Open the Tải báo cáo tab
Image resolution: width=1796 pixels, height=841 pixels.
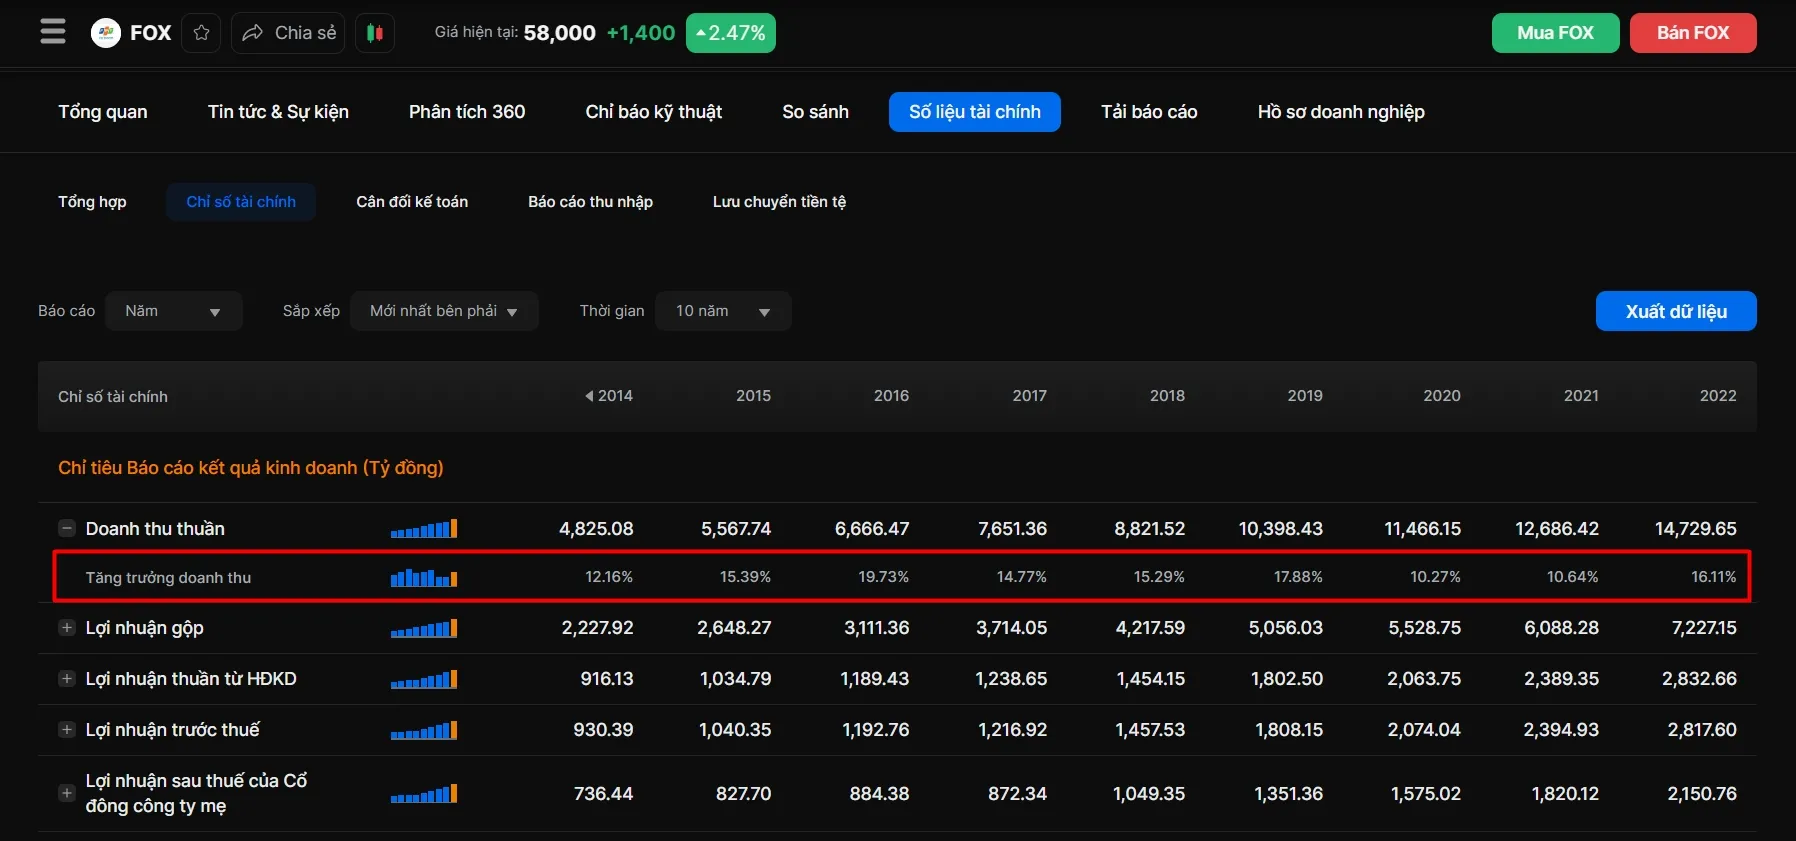(1149, 112)
